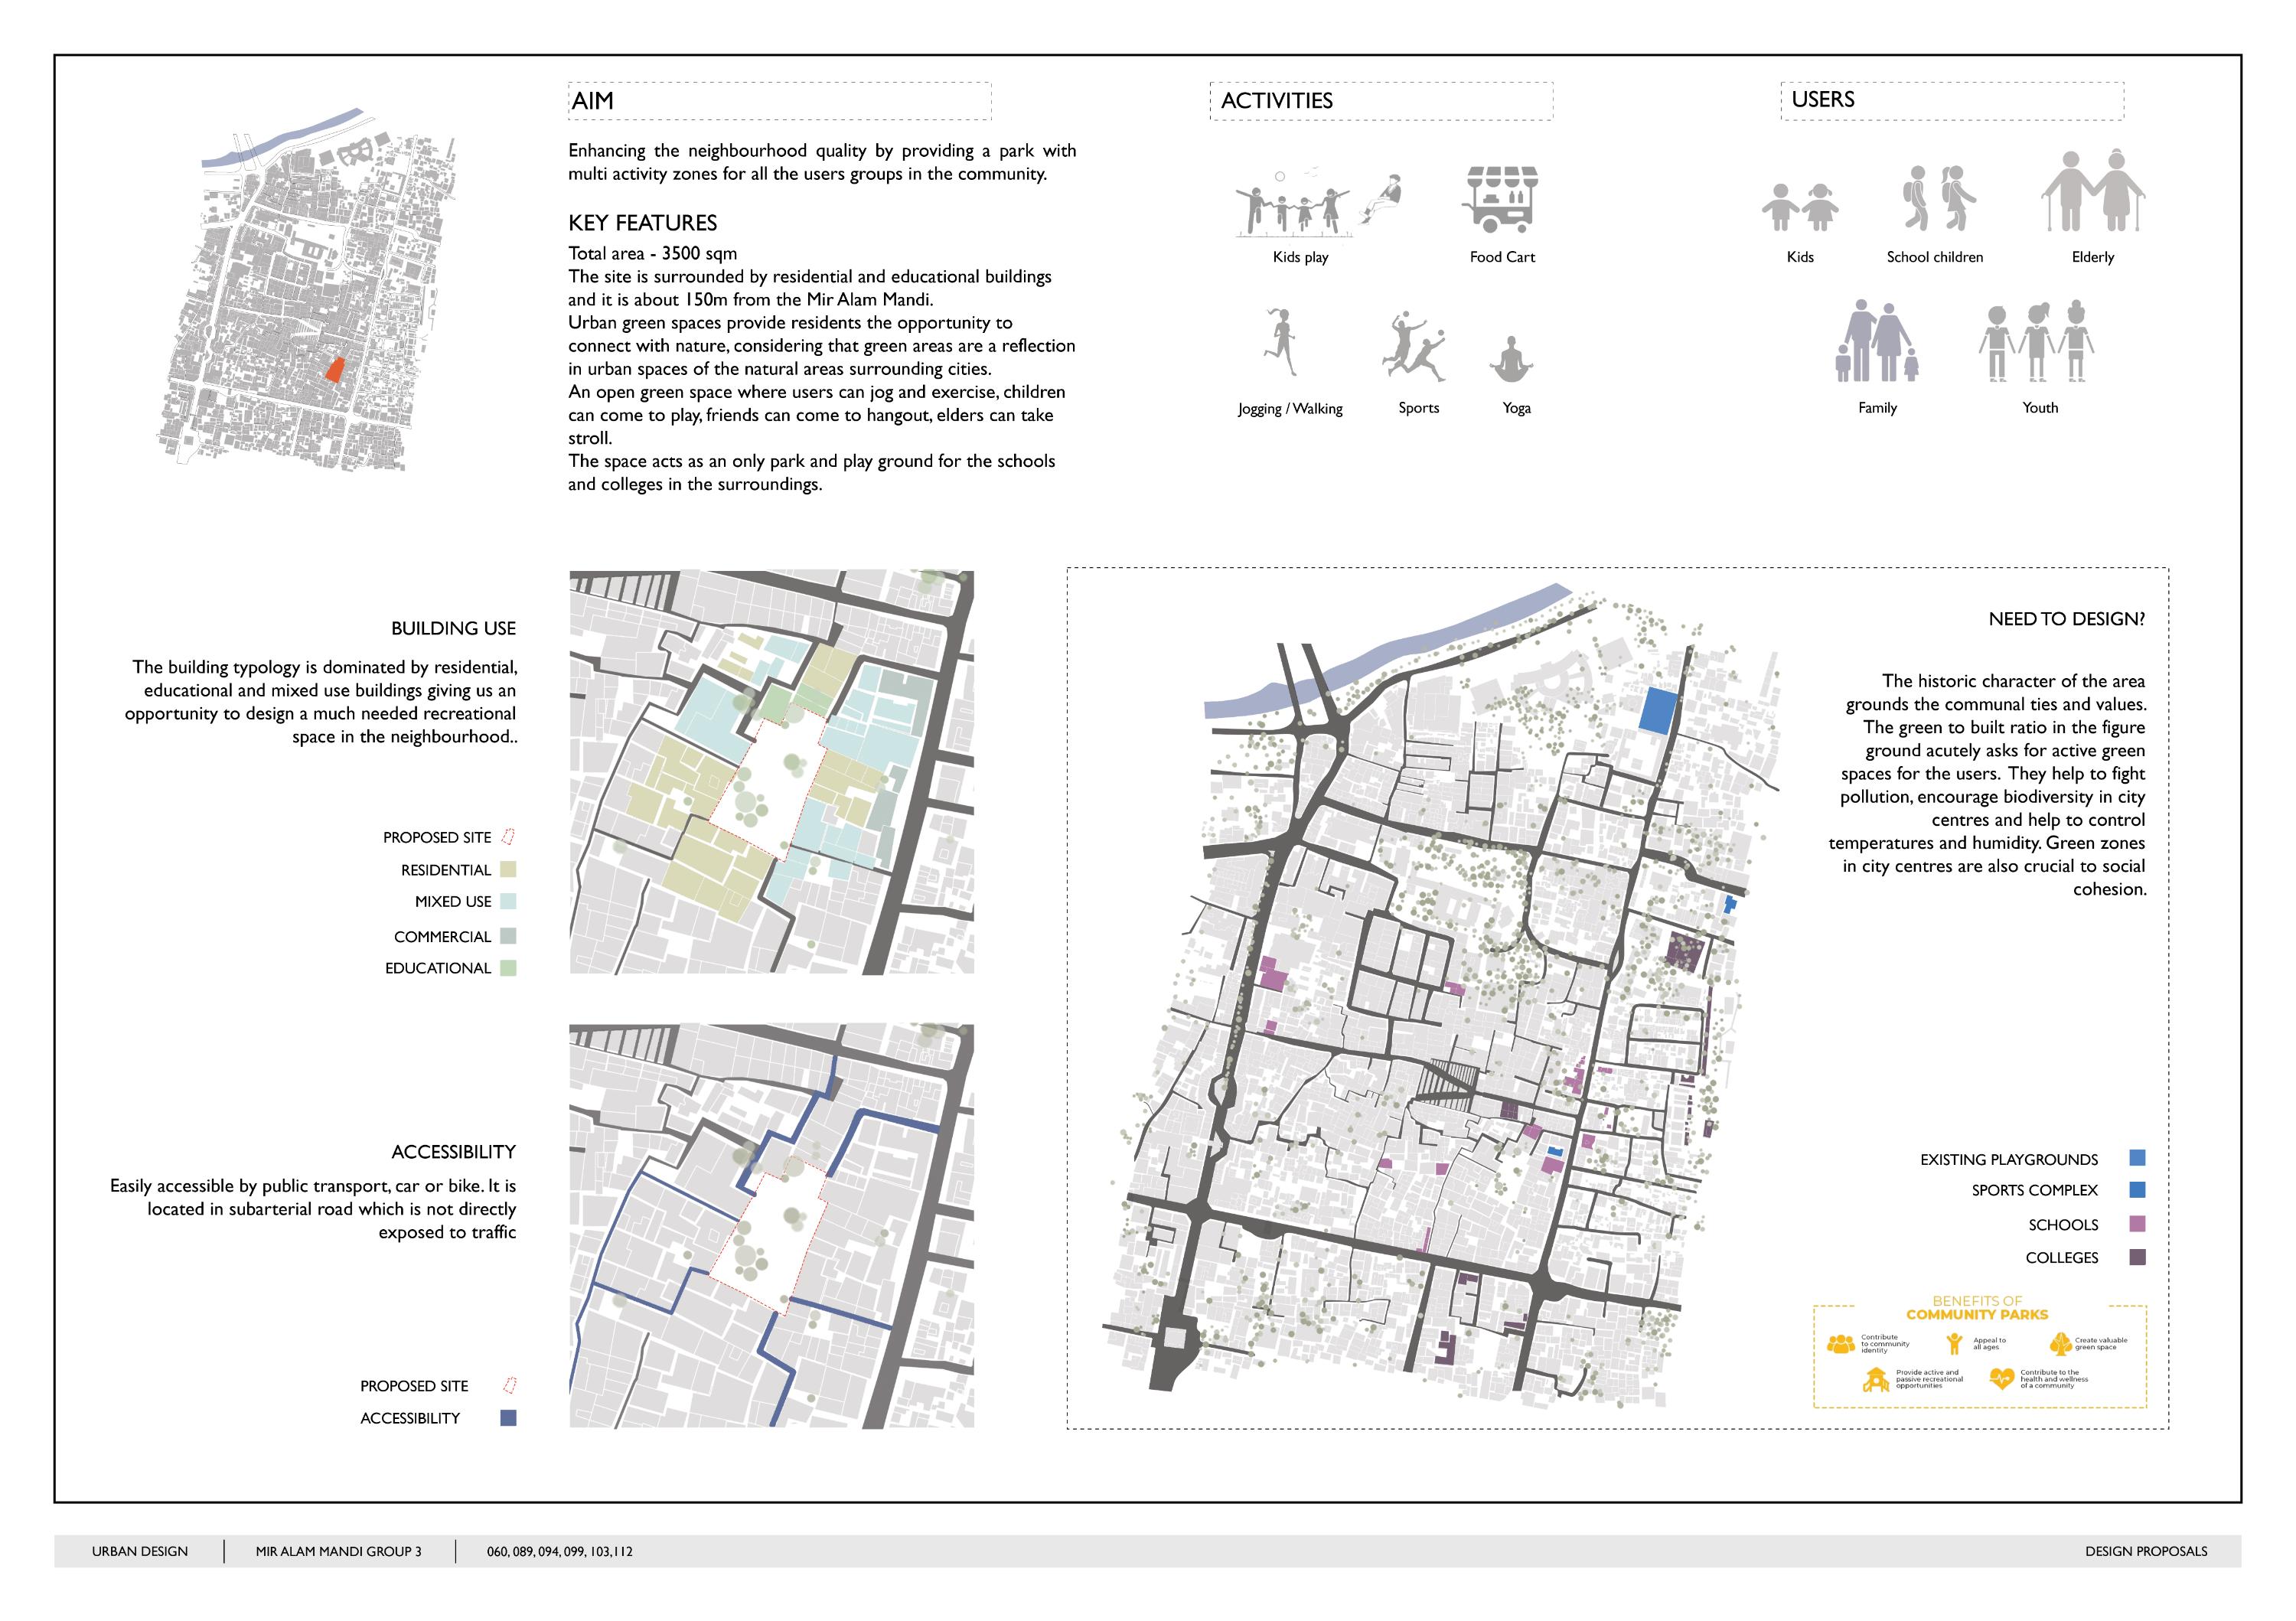Click the ACTIVITIES heading box
Screen dimensions: 2296x1621
point(1381,101)
